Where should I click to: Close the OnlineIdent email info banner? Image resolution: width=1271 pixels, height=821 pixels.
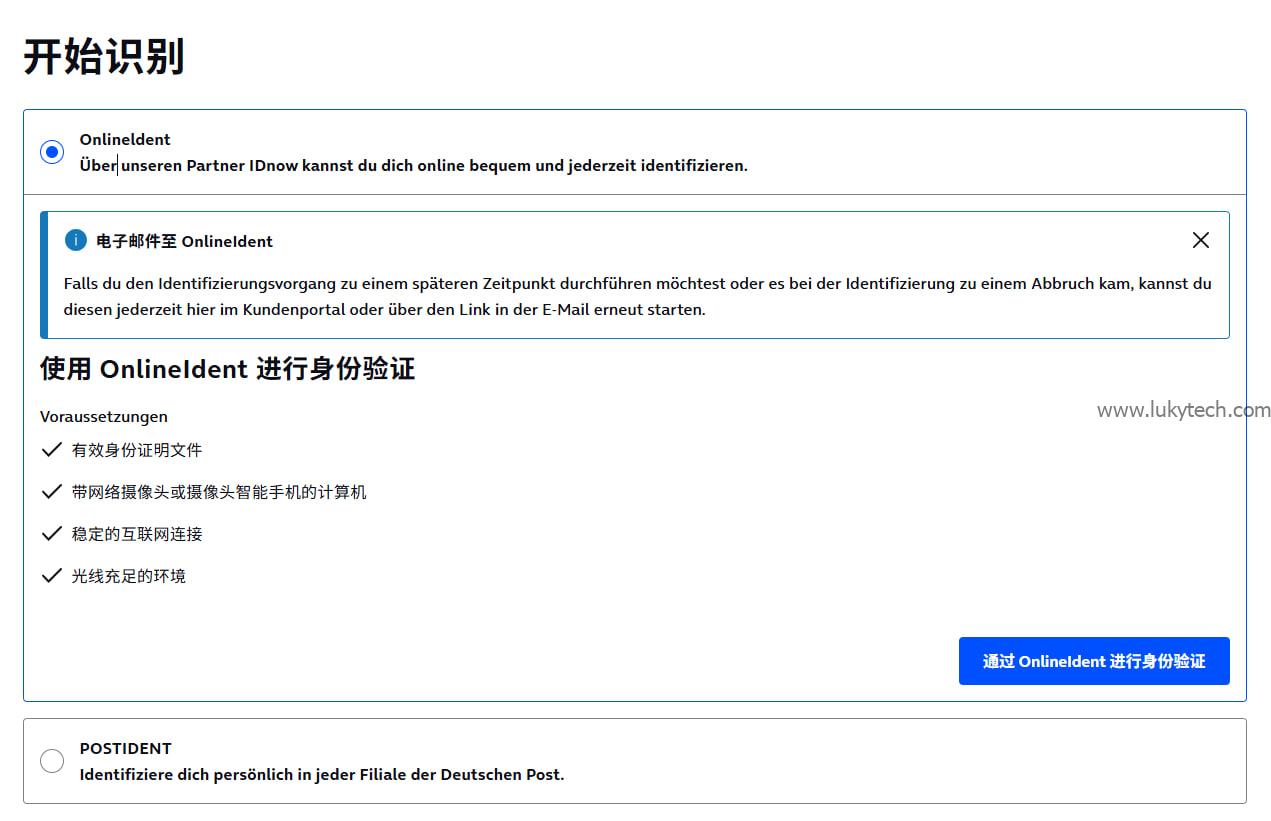[1200, 240]
